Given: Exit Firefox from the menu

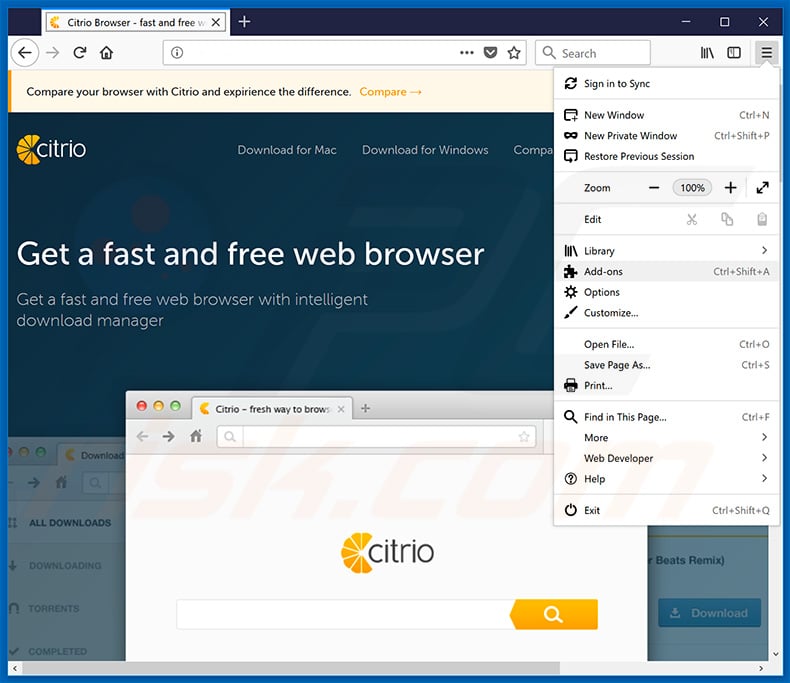Looking at the screenshot, I should [x=666, y=510].
